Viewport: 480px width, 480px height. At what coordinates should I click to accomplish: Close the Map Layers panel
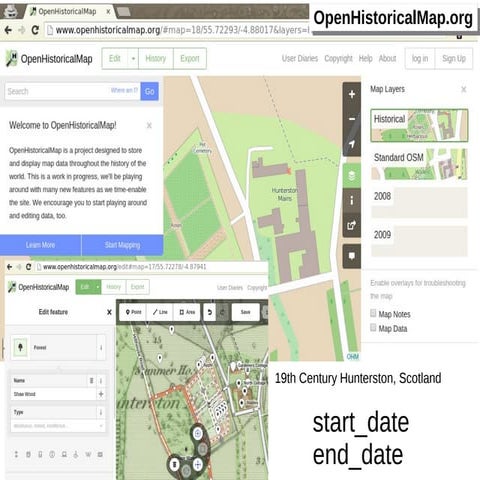[463, 89]
